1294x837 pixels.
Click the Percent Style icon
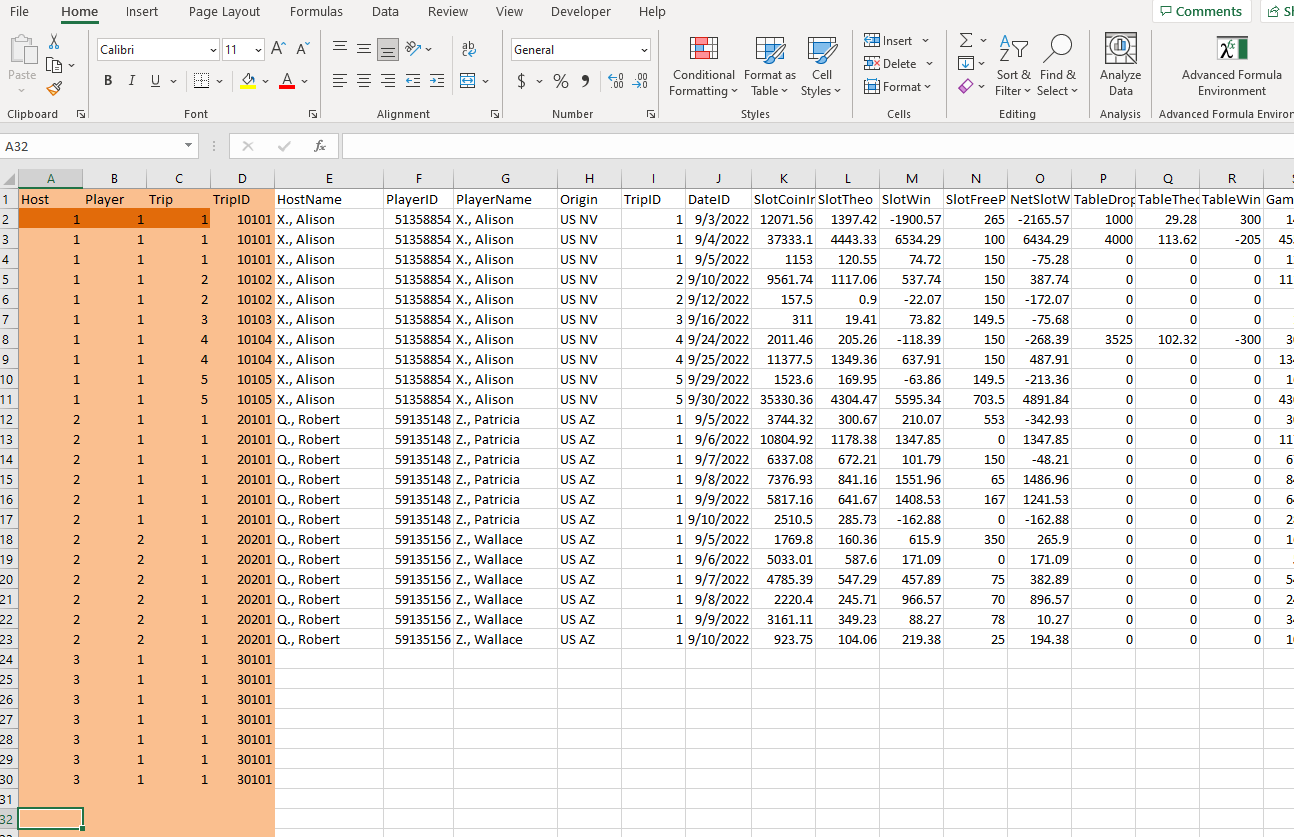[561, 81]
